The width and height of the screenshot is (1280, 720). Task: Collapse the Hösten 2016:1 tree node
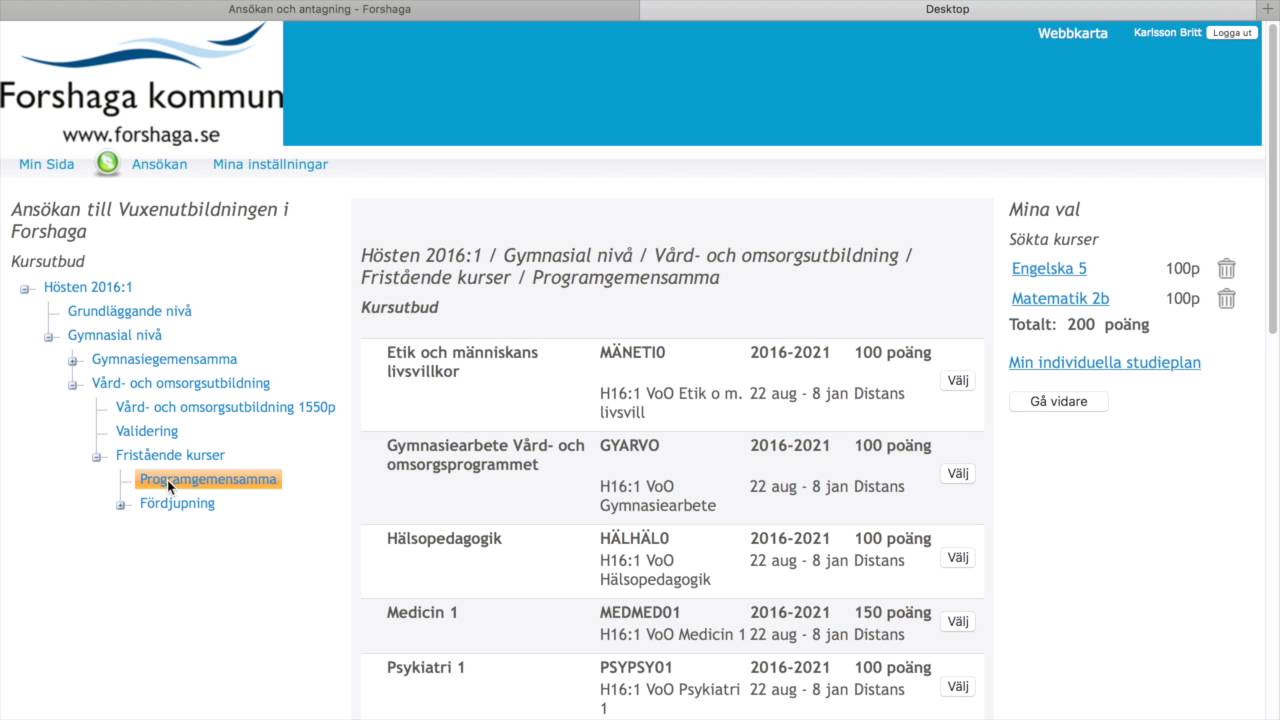tap(25, 288)
